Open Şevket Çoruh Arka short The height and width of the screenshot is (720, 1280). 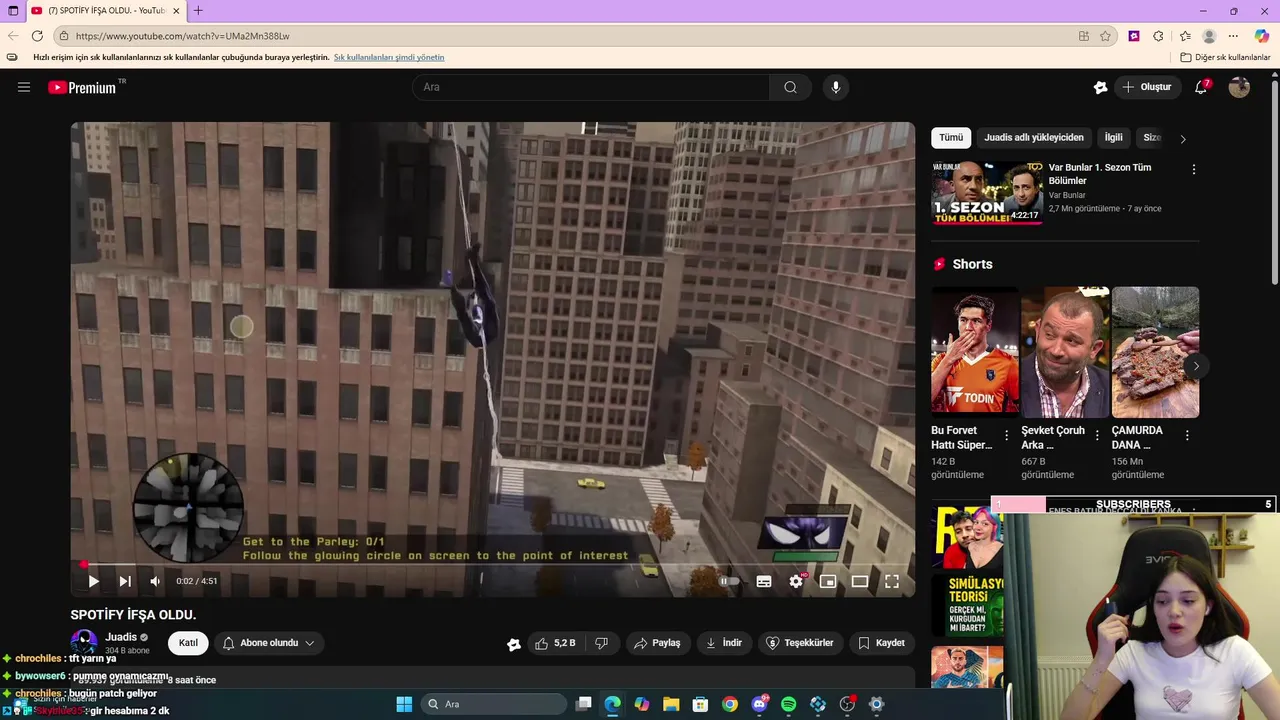click(x=1065, y=352)
